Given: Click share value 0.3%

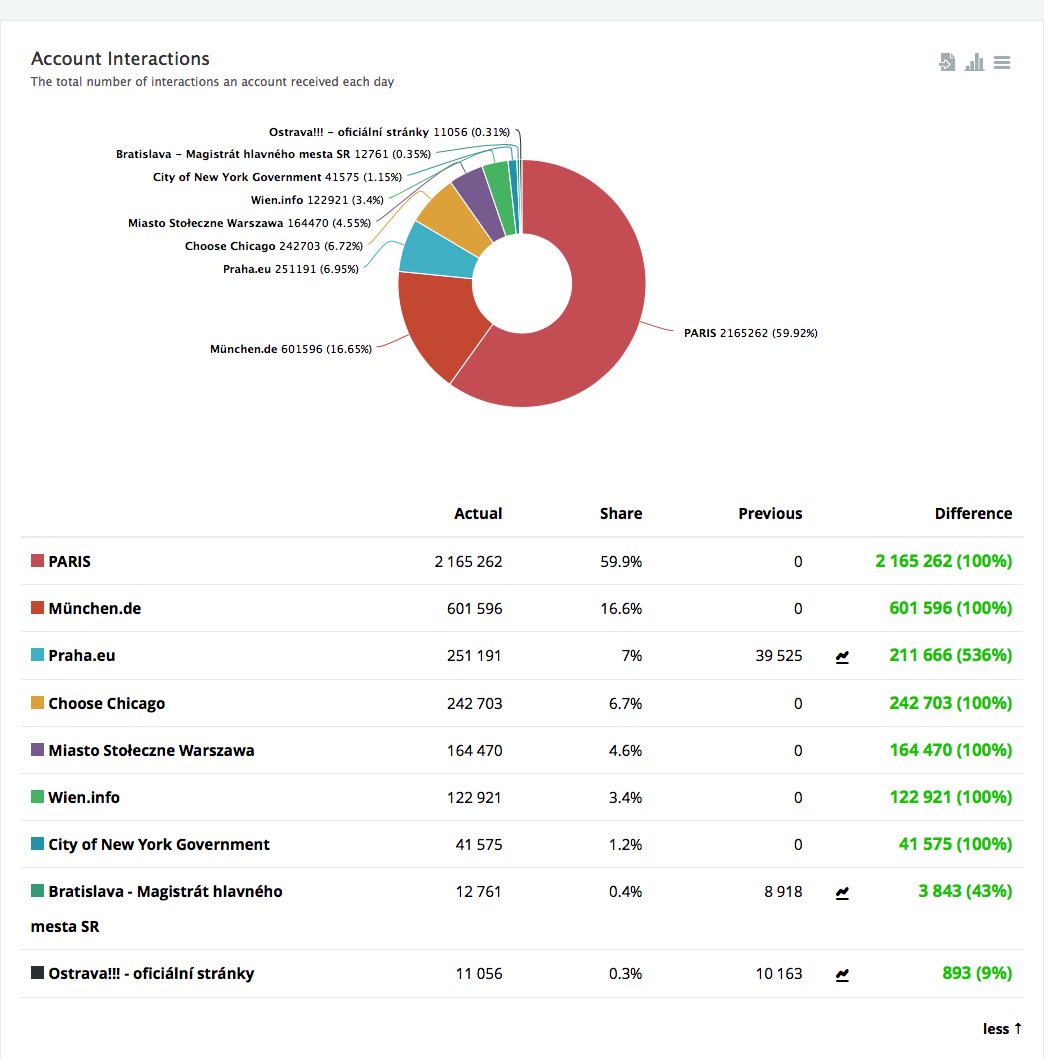Looking at the screenshot, I should [625, 974].
